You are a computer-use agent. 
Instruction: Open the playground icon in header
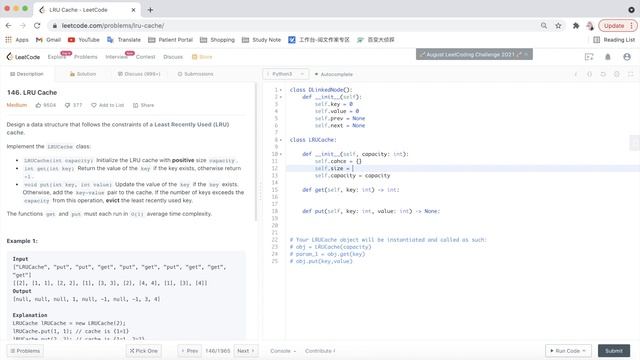[x=589, y=57]
